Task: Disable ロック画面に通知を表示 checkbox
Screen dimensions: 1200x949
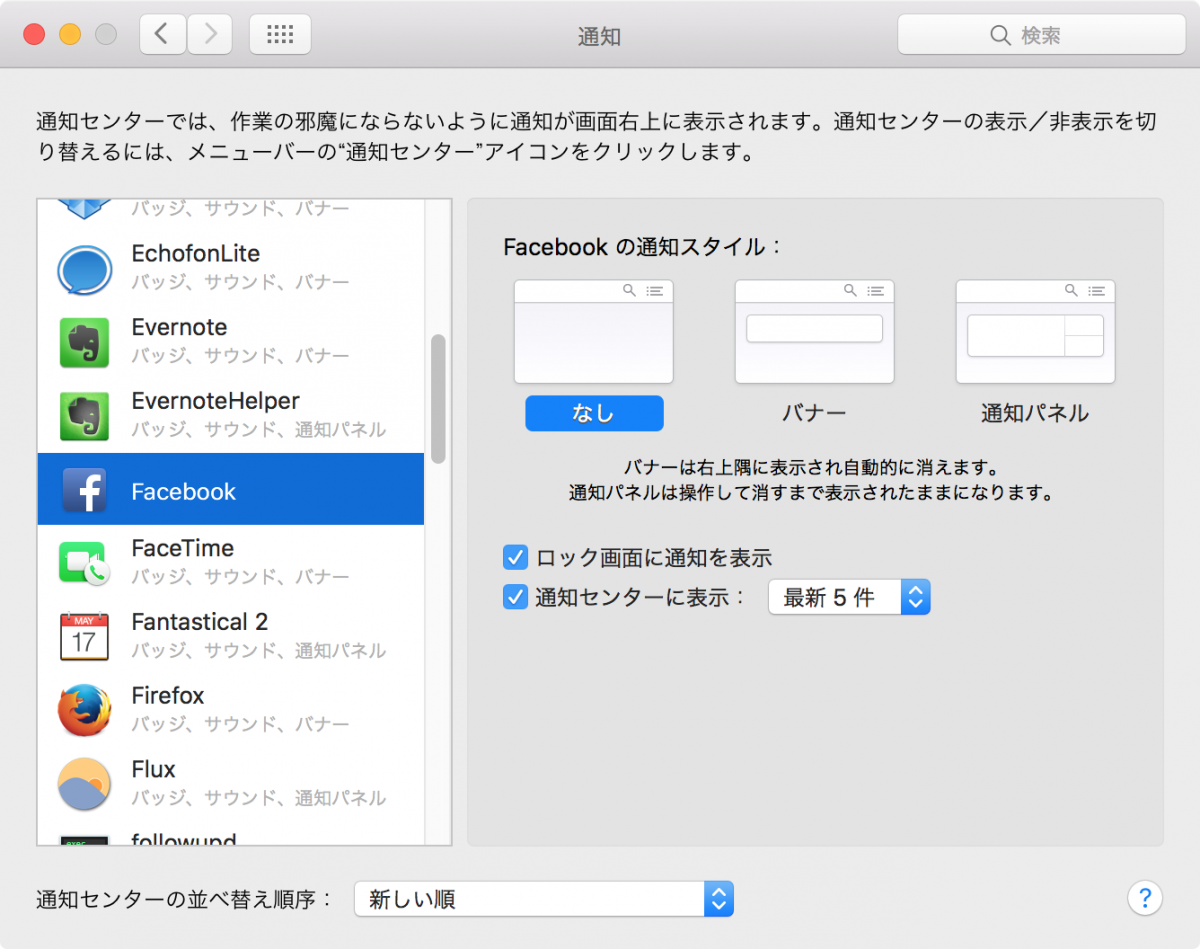Action: click(515, 557)
